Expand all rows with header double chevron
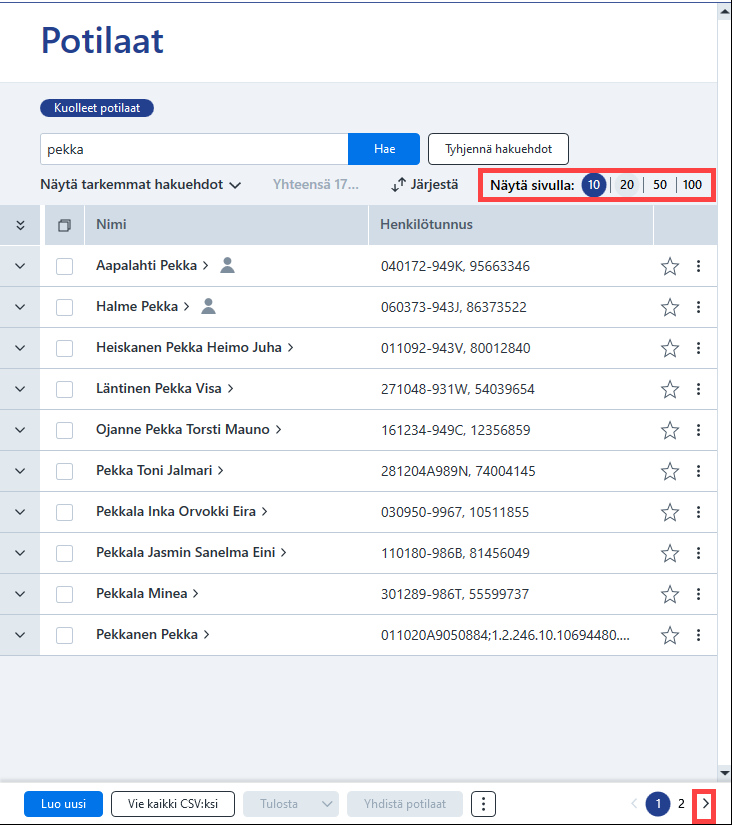The width and height of the screenshot is (732, 825). (x=20, y=225)
